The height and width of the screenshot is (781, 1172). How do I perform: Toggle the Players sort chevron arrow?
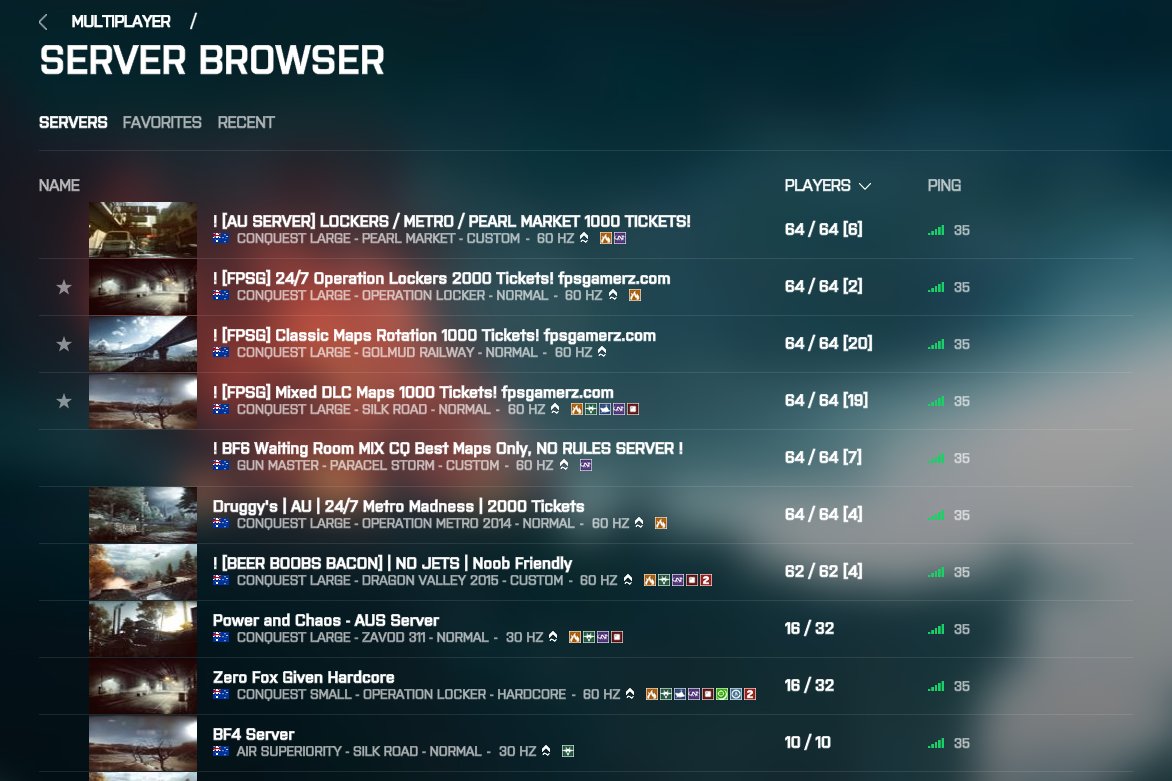point(865,186)
